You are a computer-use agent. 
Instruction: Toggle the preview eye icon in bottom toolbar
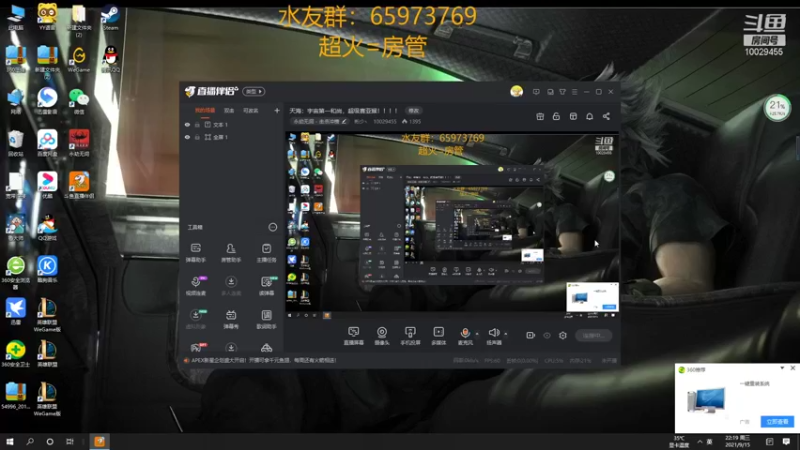click(x=547, y=335)
